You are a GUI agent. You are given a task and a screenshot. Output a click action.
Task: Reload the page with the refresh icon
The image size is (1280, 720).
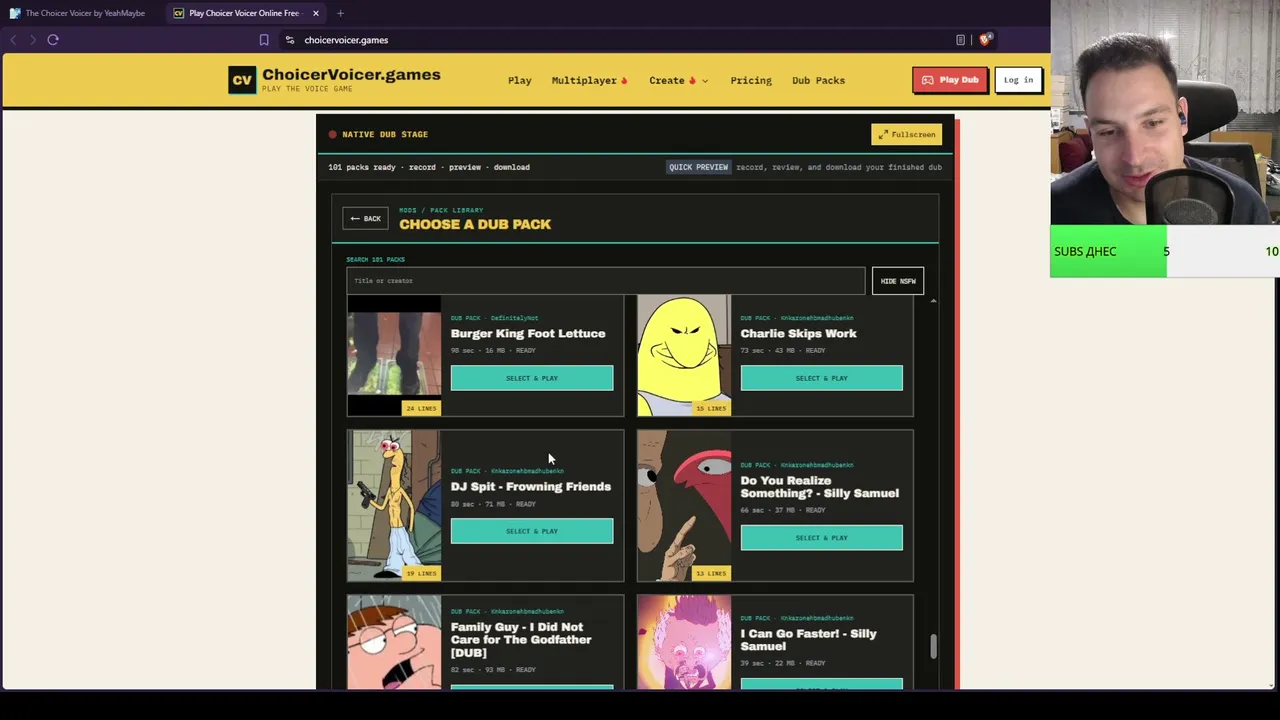point(53,40)
